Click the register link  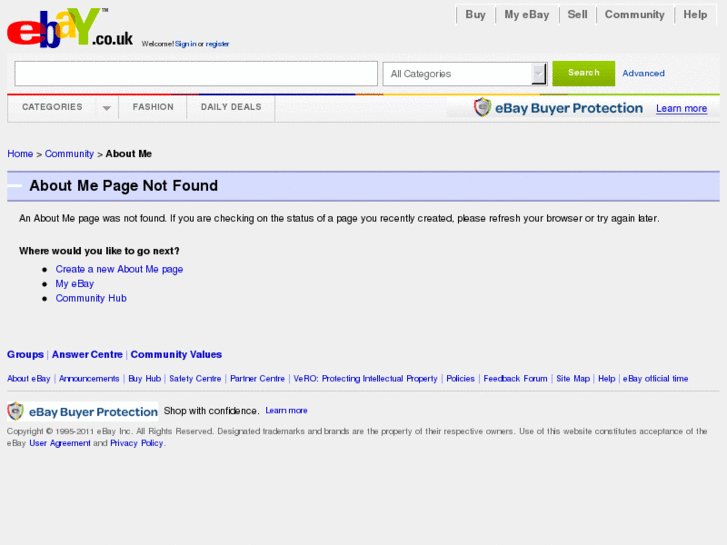click(217, 44)
